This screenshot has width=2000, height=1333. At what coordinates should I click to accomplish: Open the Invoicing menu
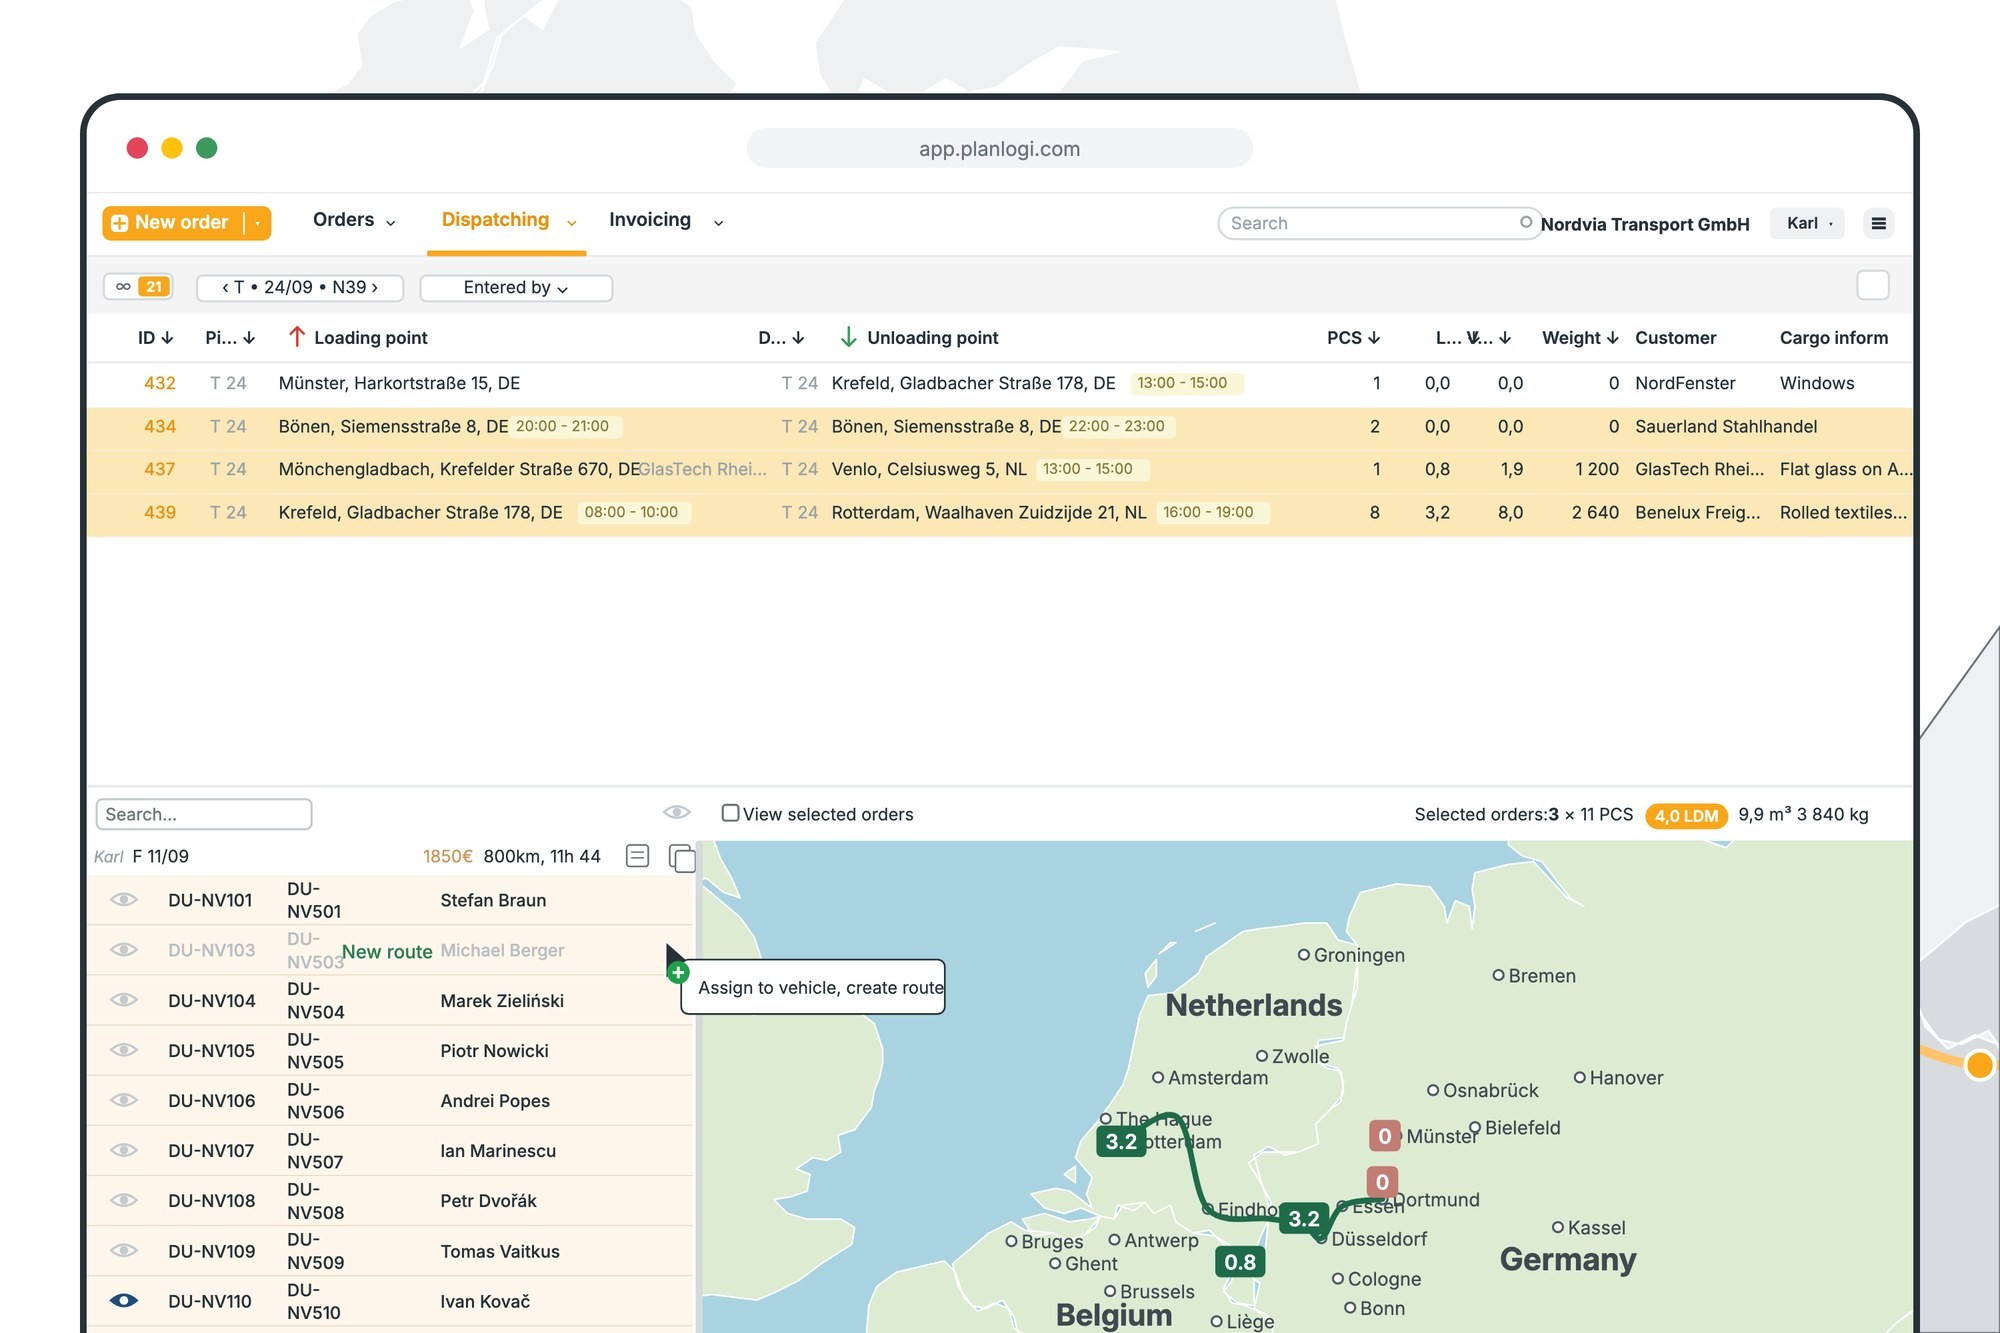666,220
